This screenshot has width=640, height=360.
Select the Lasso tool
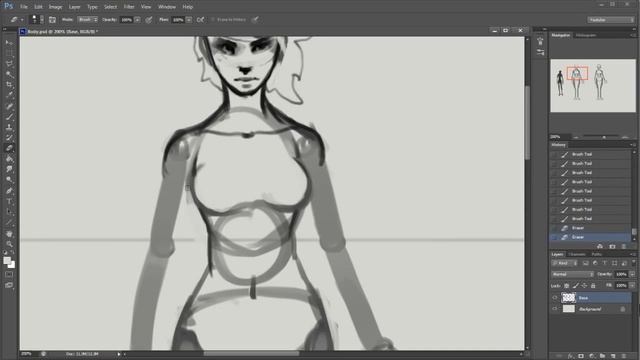tap(9, 64)
